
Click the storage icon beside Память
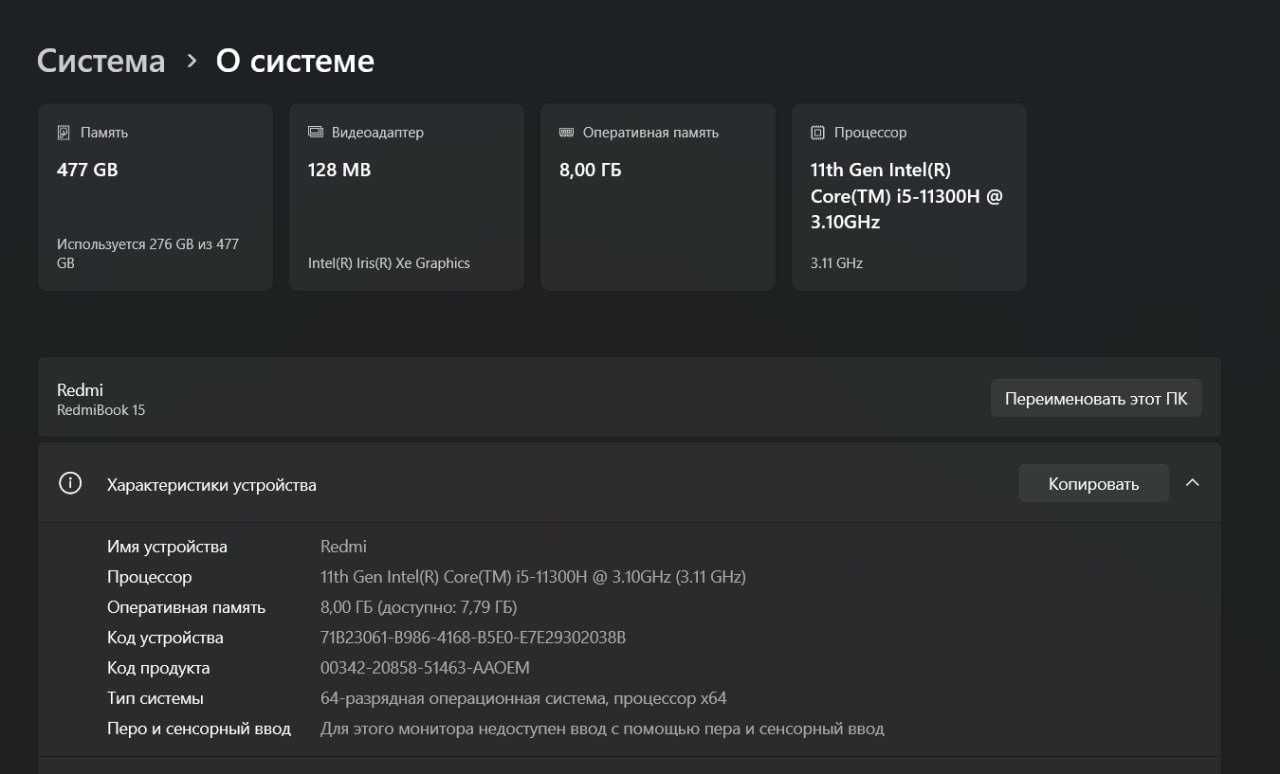[x=64, y=132]
